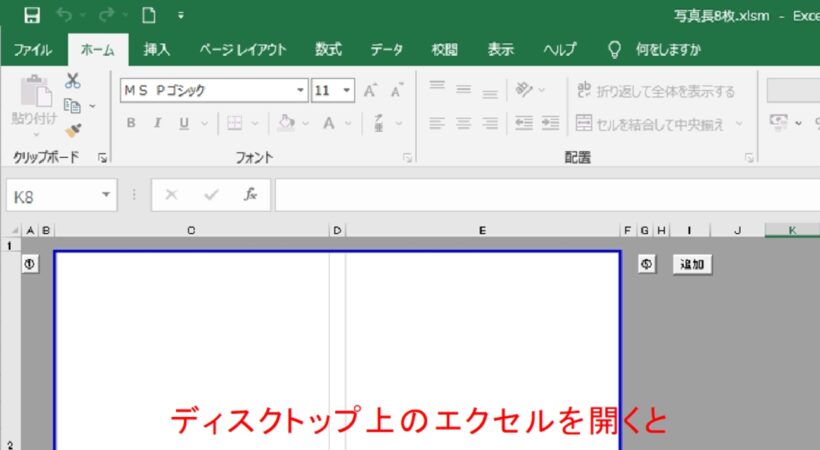Click the Increase Font Size icon

click(370, 91)
